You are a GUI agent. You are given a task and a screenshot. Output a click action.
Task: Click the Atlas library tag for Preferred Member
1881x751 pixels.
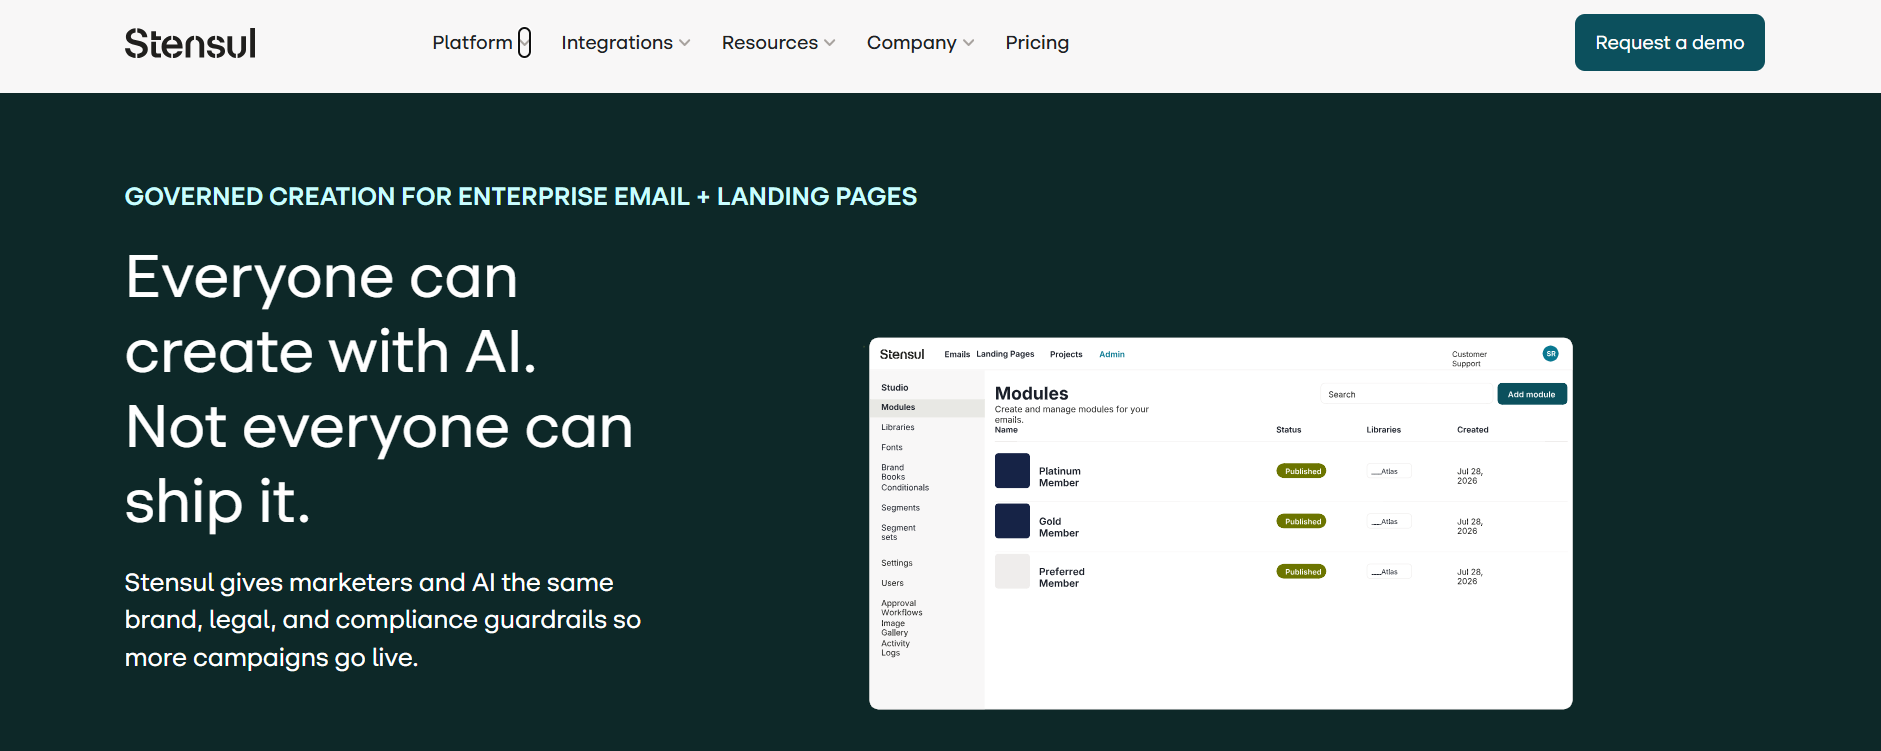pyautogui.click(x=1389, y=572)
